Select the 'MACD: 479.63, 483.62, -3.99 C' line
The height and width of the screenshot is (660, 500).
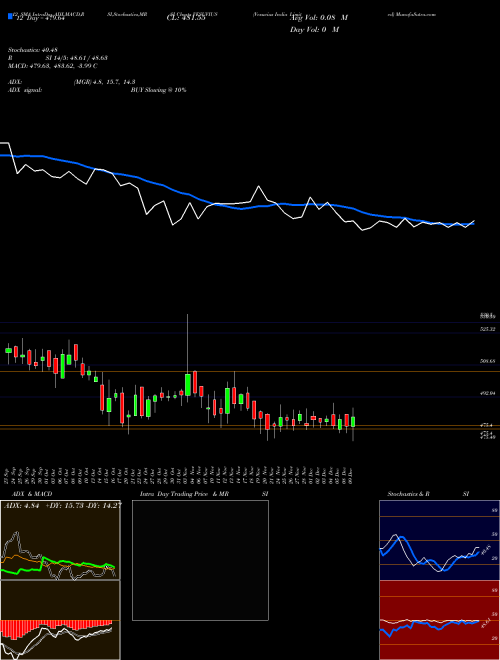pyautogui.click(x=53, y=66)
